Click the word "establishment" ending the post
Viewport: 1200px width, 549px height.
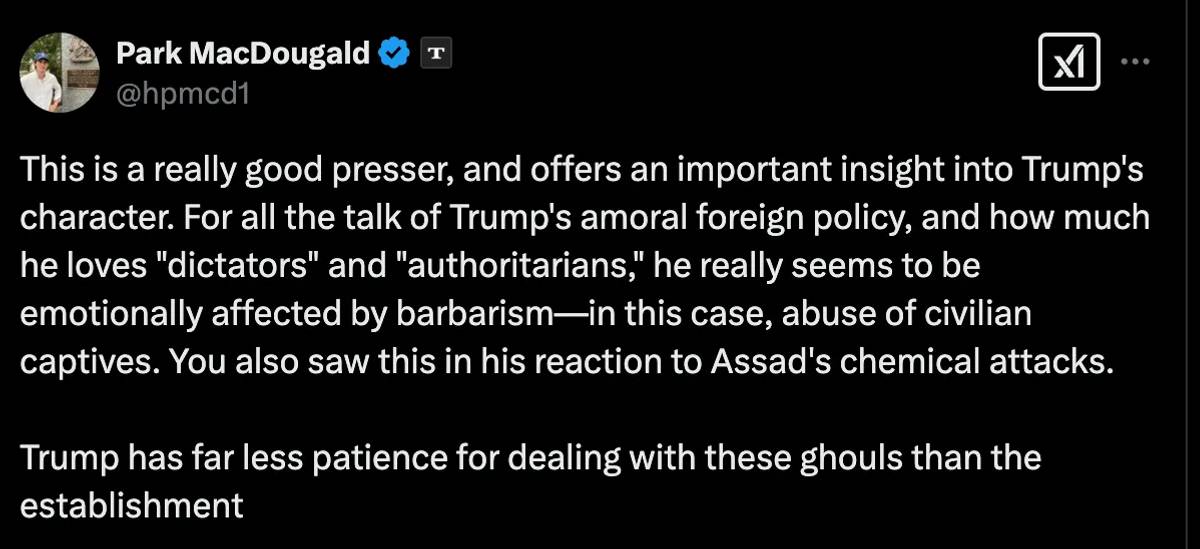(x=132, y=505)
